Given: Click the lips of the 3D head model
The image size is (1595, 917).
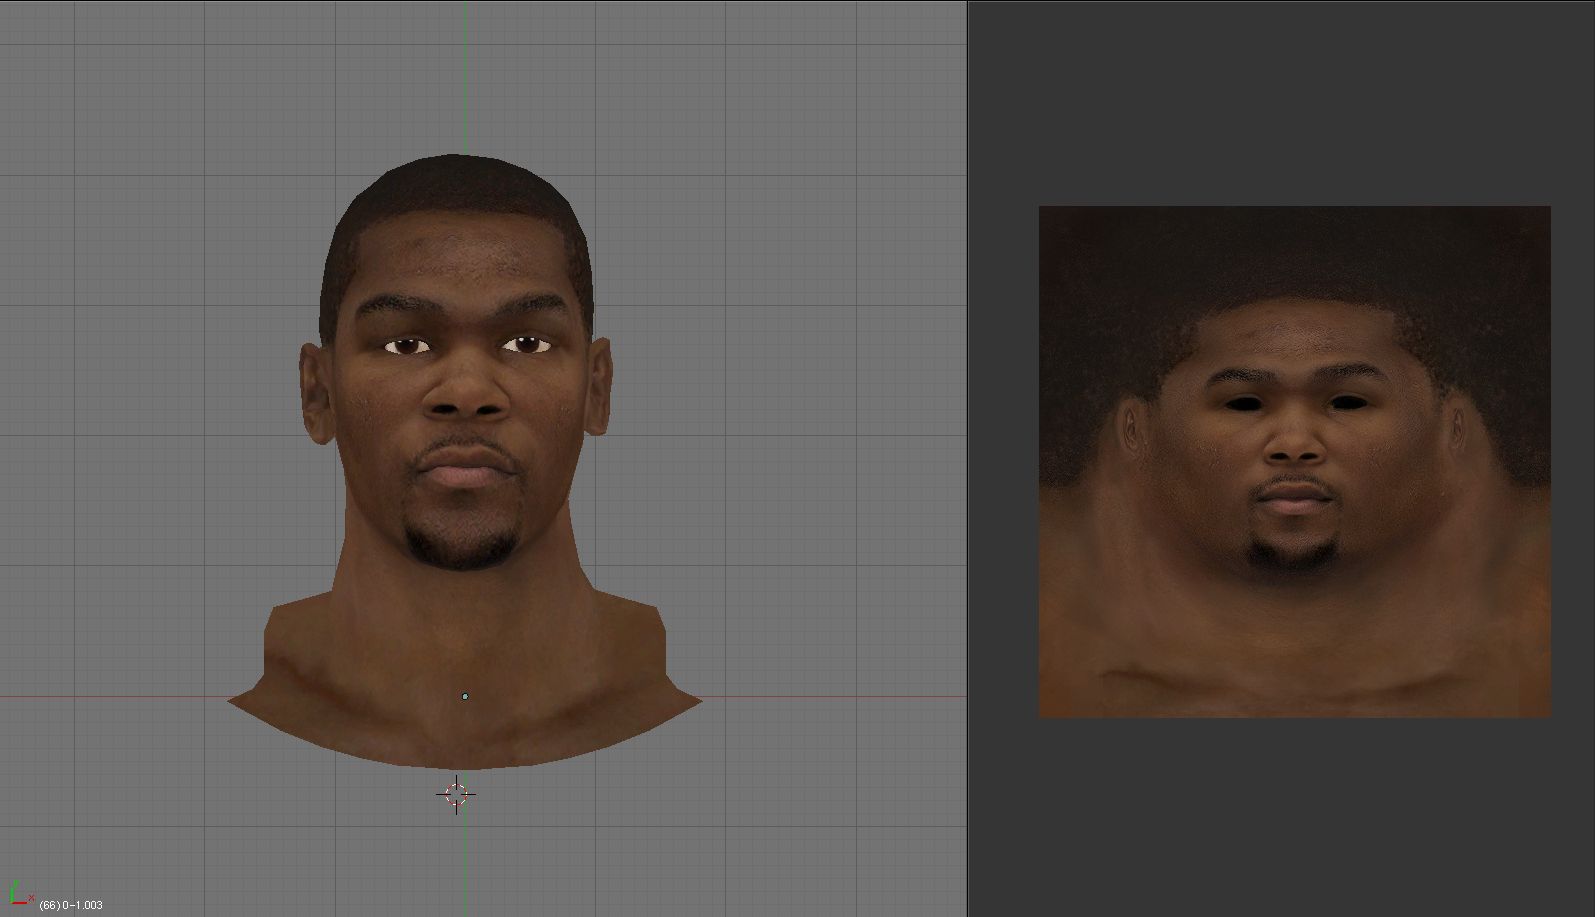Looking at the screenshot, I should pos(465,467).
